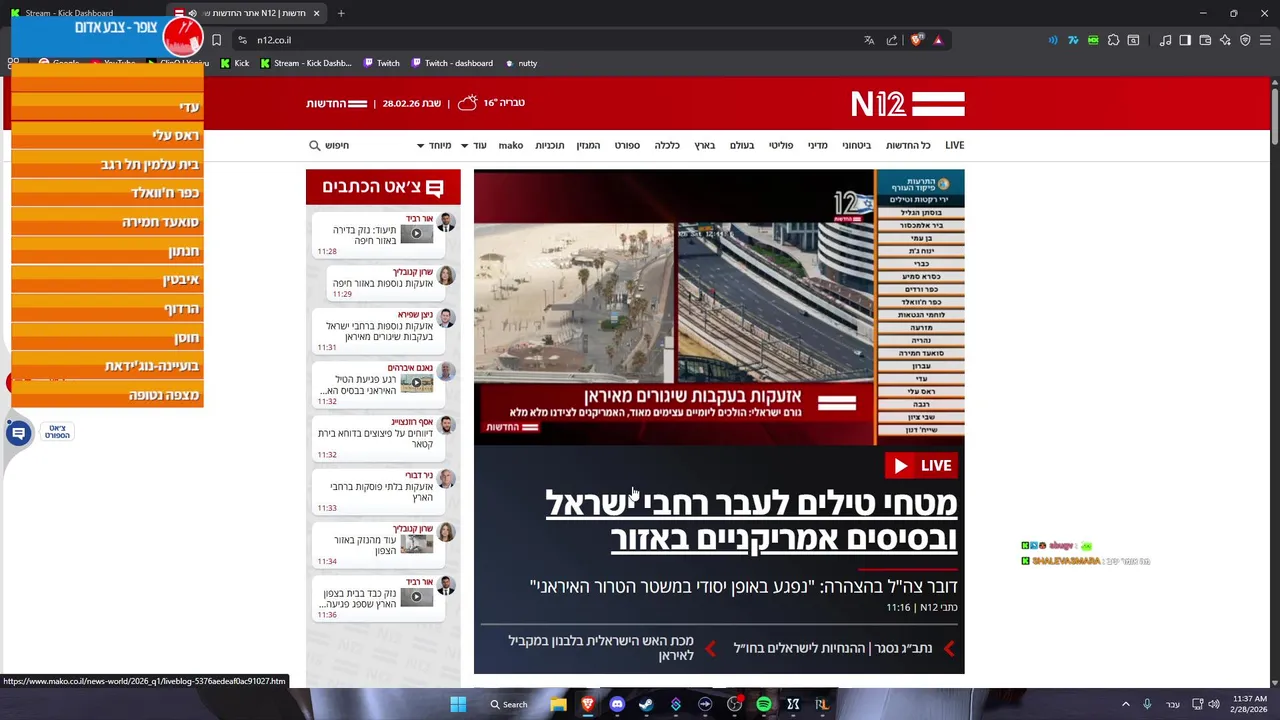The height and width of the screenshot is (720, 1280).
Task: Mute the N12 tab audio icon
Action: [192, 13]
